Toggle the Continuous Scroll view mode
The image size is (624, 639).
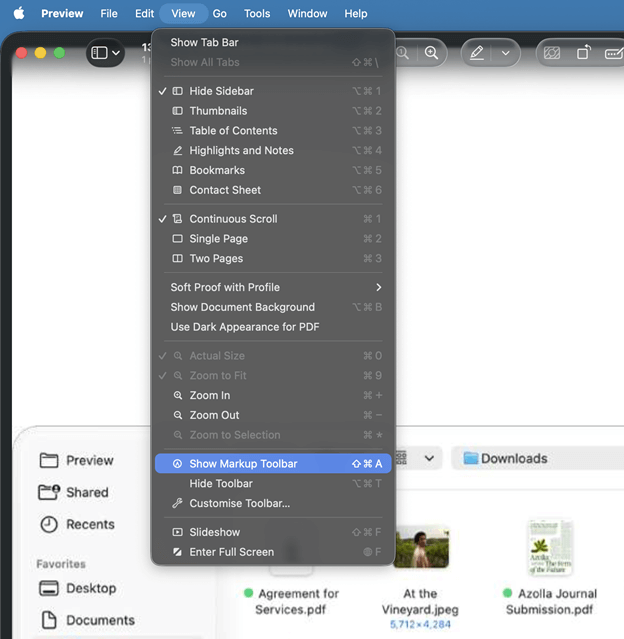click(x=233, y=219)
